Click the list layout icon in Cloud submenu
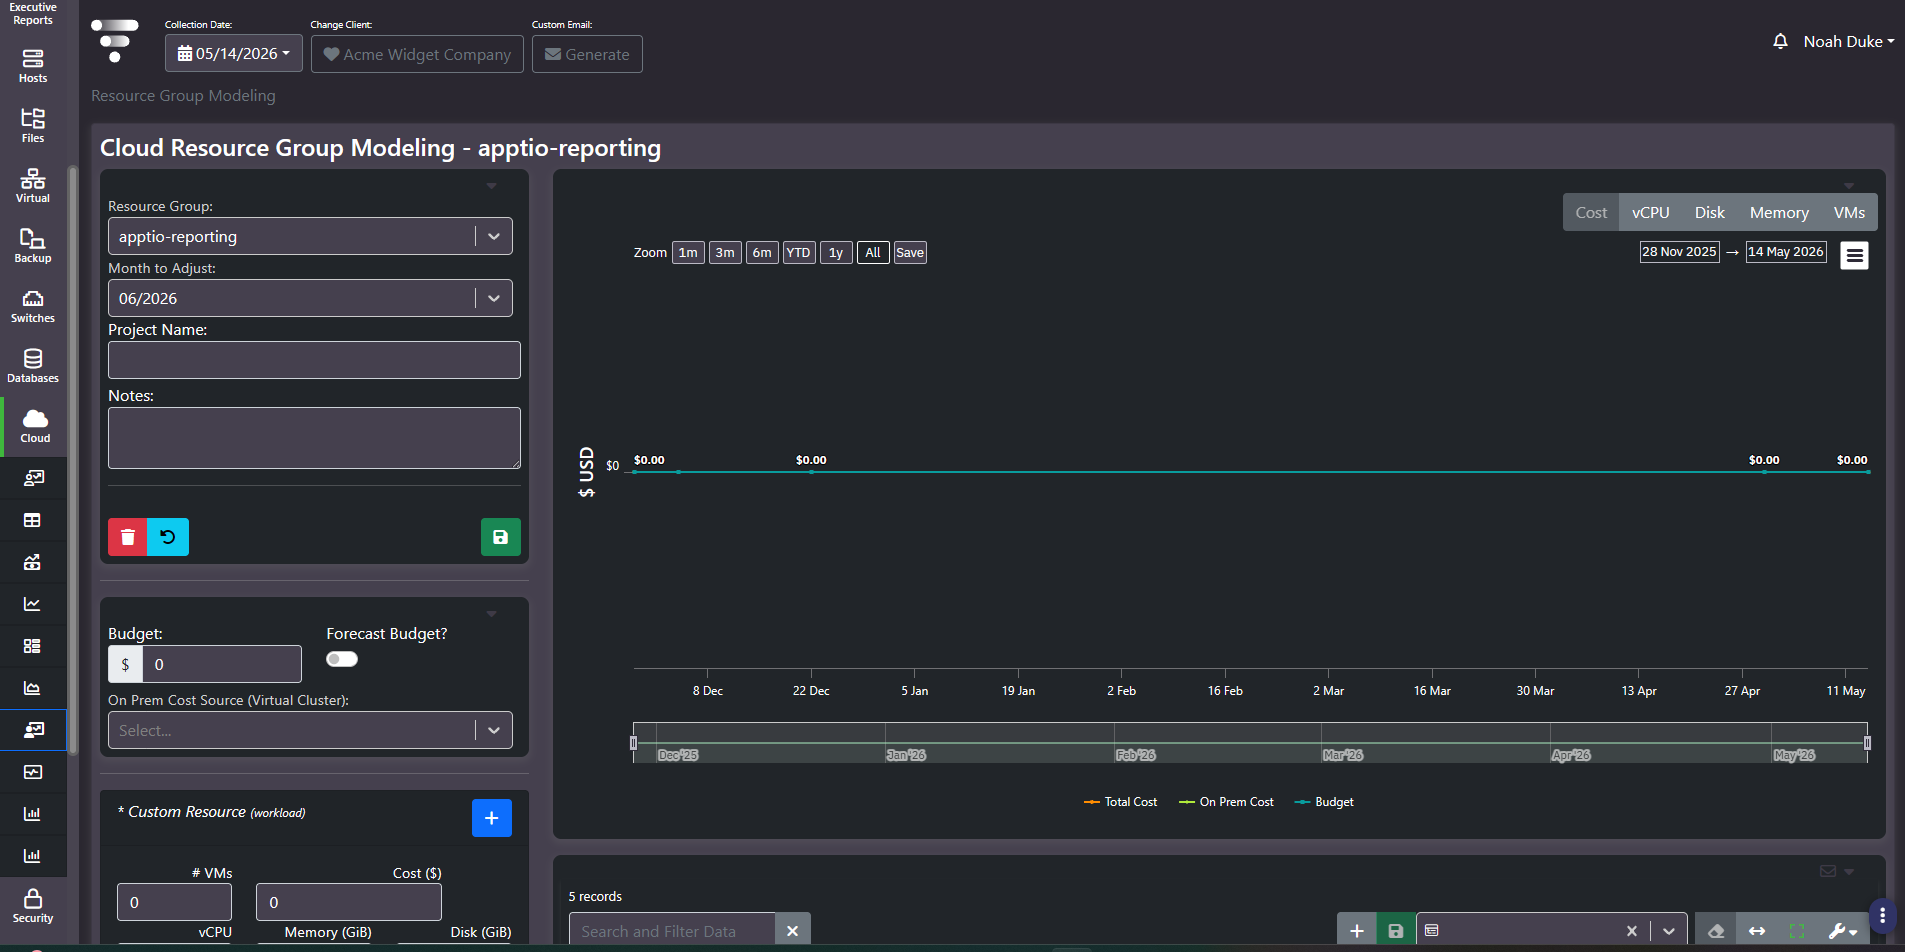Screen dimensions: 1905x952 (x=33, y=646)
